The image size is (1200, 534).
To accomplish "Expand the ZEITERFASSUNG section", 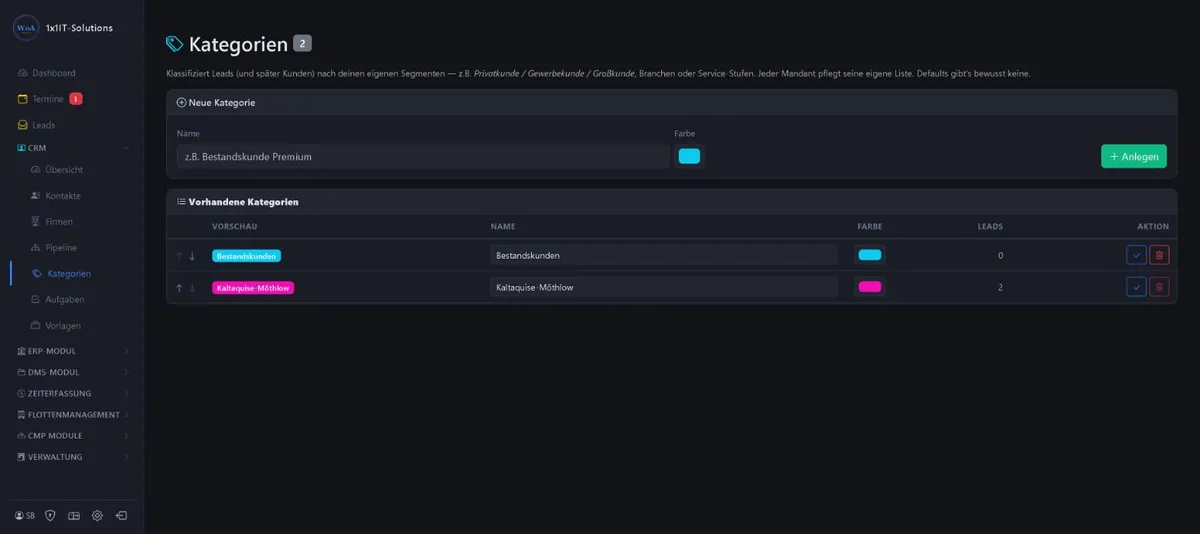I will 72,394.
